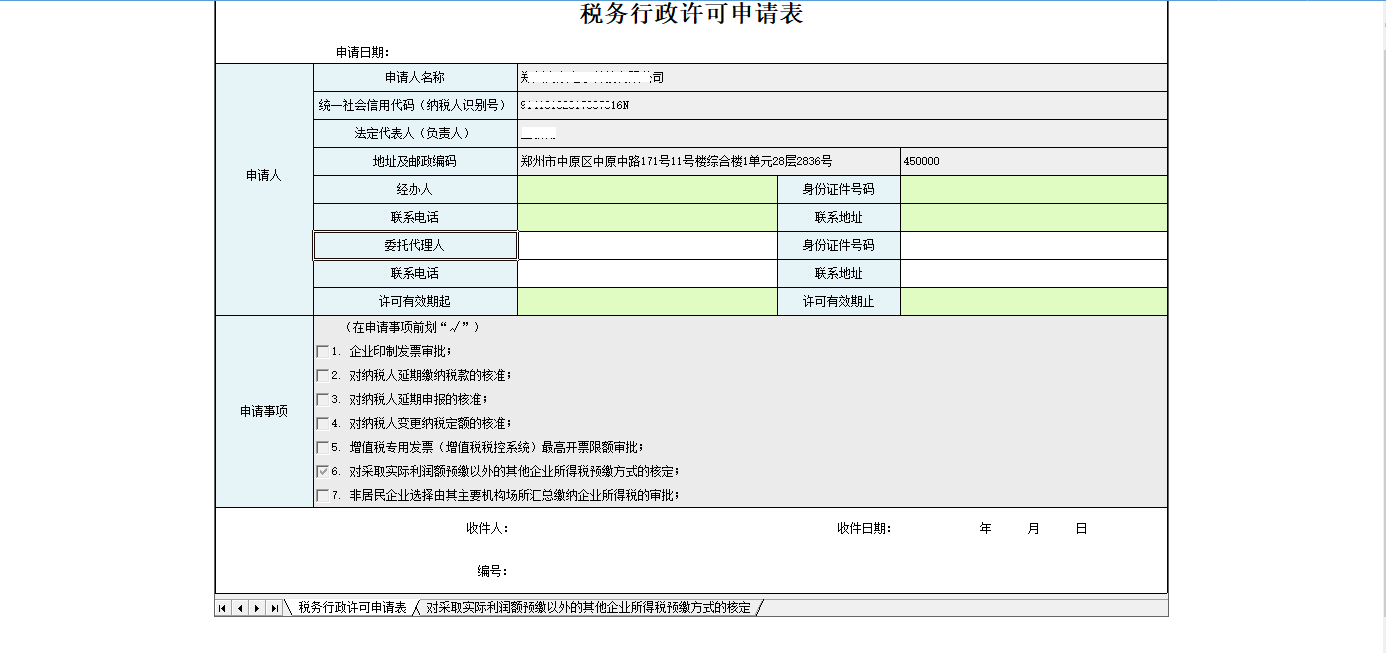
Task: Switch to the 税务行政许可申请表 sheet tab
Action: [352, 608]
